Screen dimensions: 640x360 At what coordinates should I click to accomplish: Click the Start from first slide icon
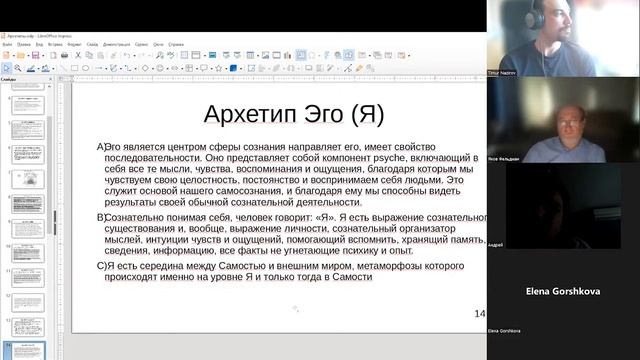coord(226,55)
